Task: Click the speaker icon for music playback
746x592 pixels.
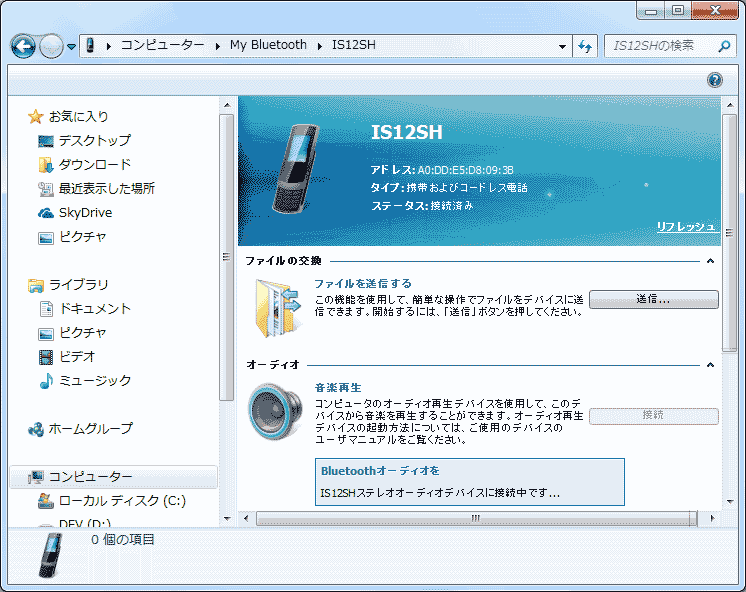Action: (275, 411)
